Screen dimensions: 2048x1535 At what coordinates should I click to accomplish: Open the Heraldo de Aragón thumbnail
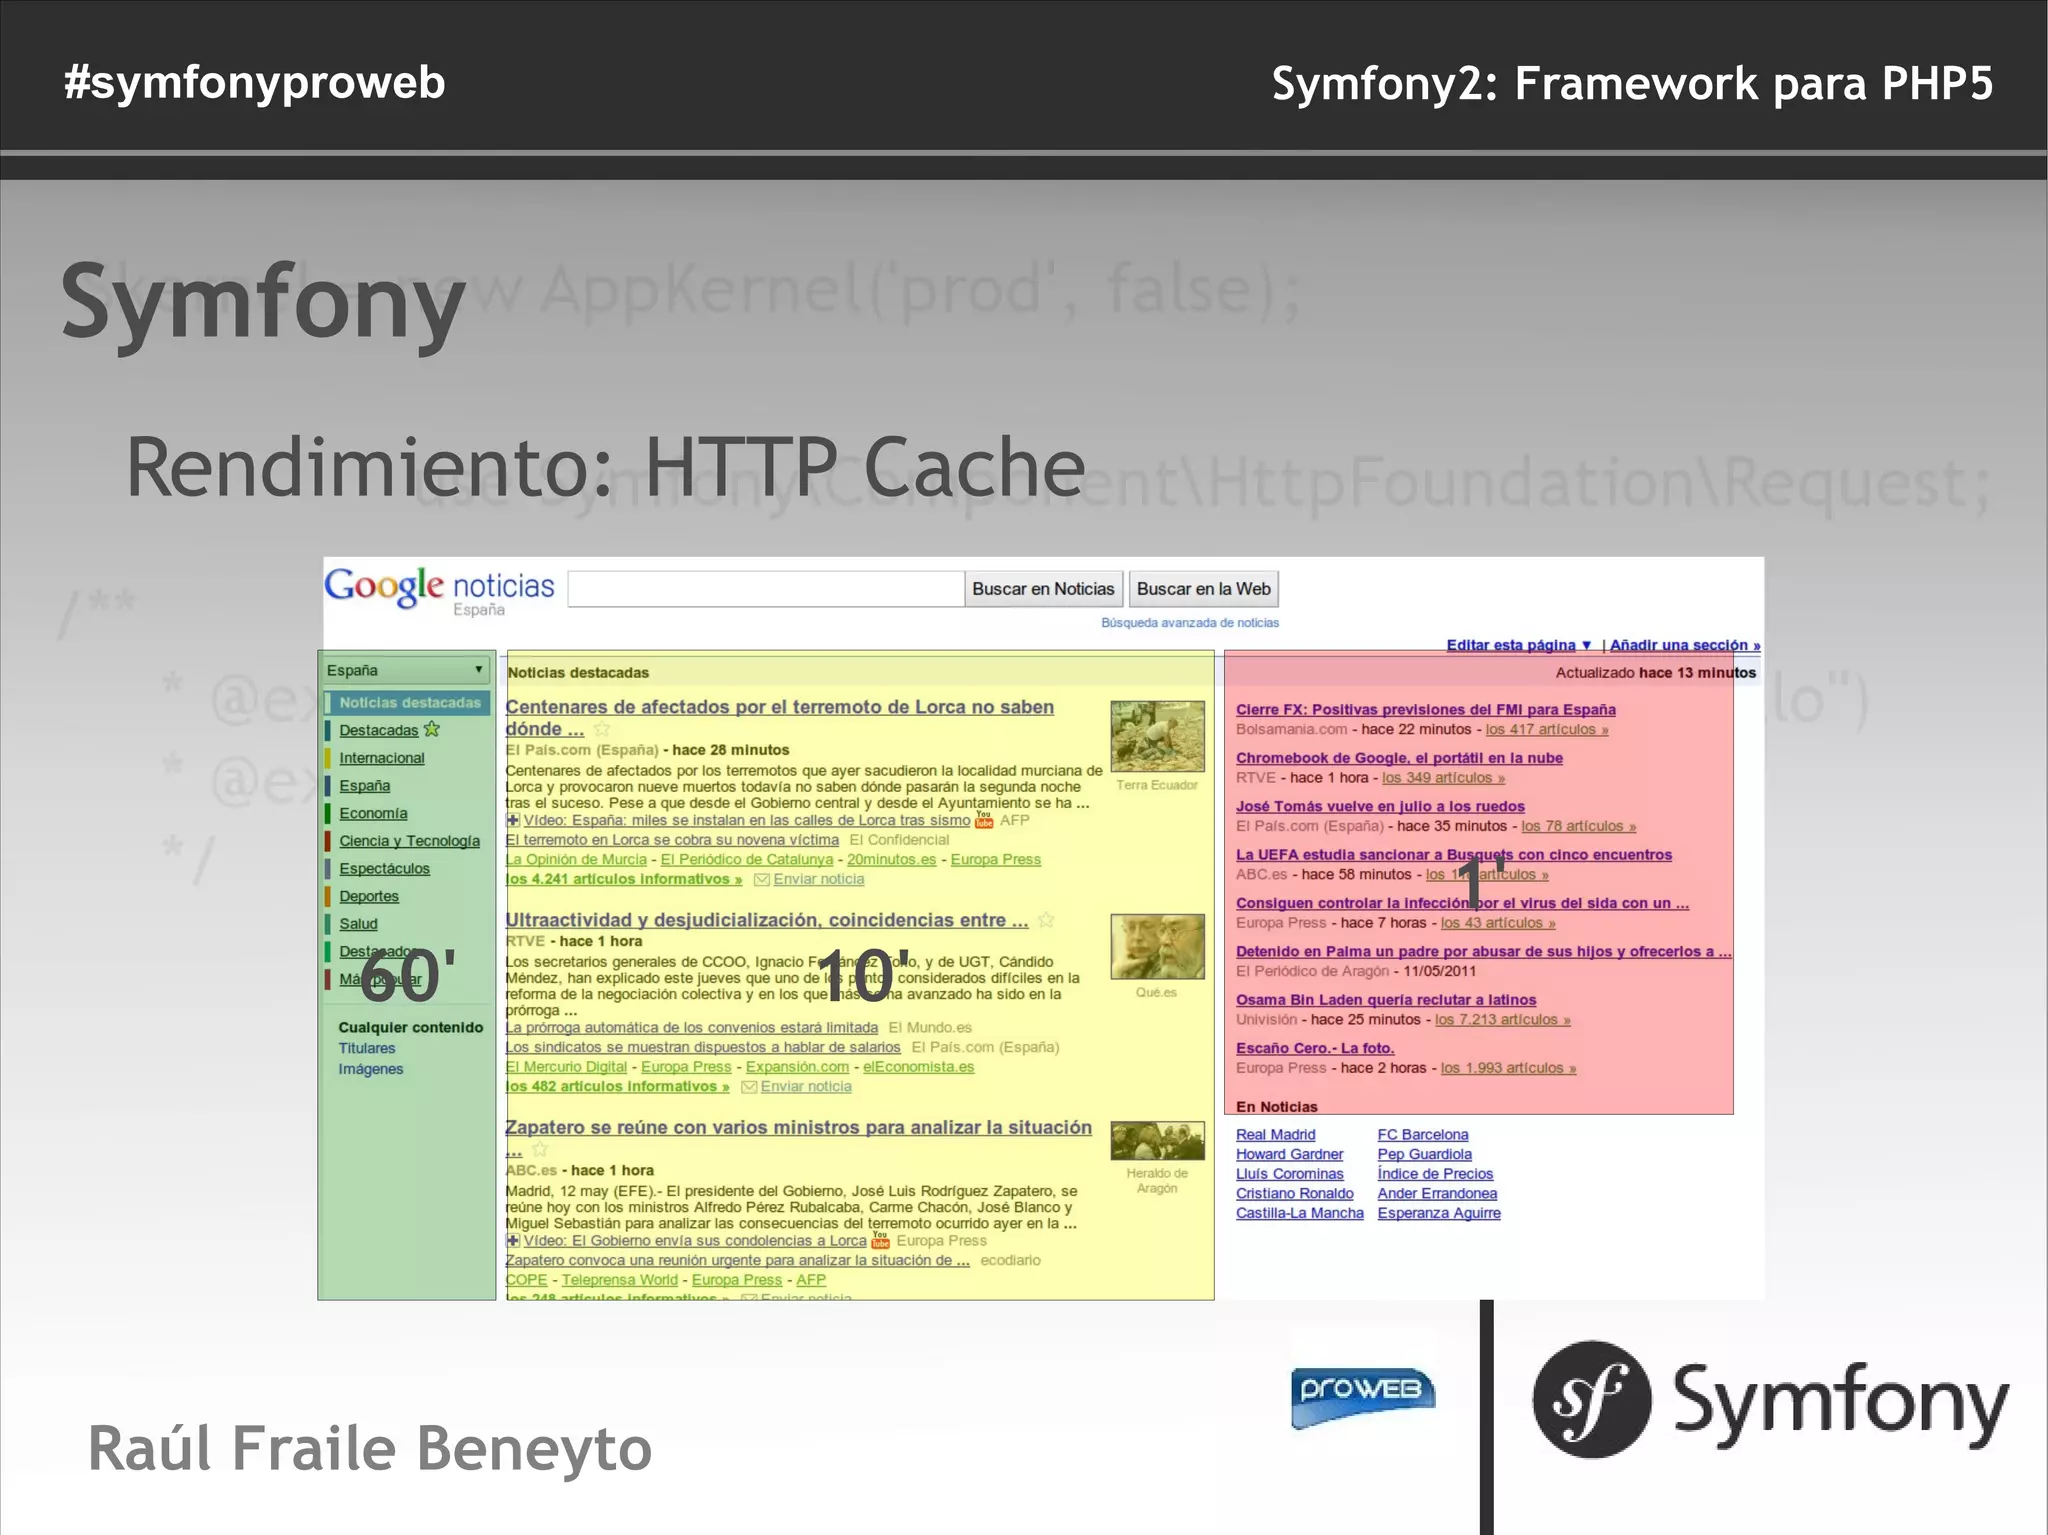pyautogui.click(x=1157, y=1141)
